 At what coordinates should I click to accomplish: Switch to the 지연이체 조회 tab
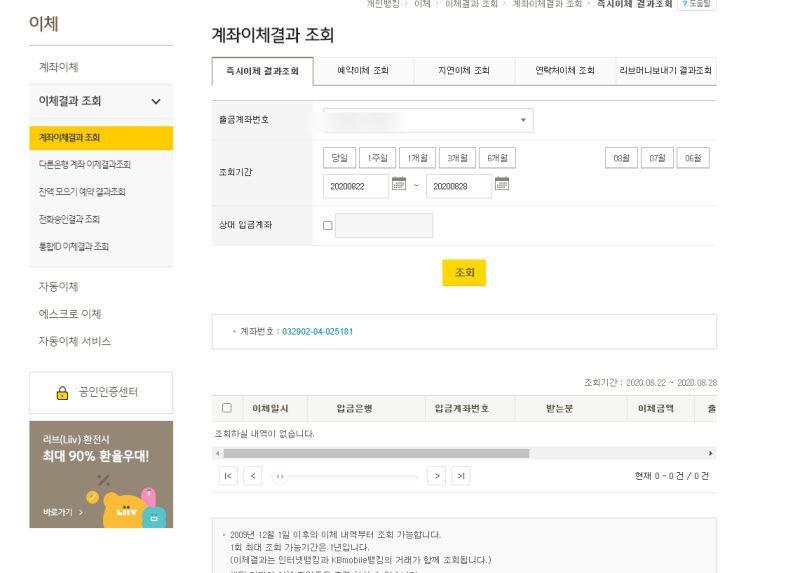click(464, 71)
